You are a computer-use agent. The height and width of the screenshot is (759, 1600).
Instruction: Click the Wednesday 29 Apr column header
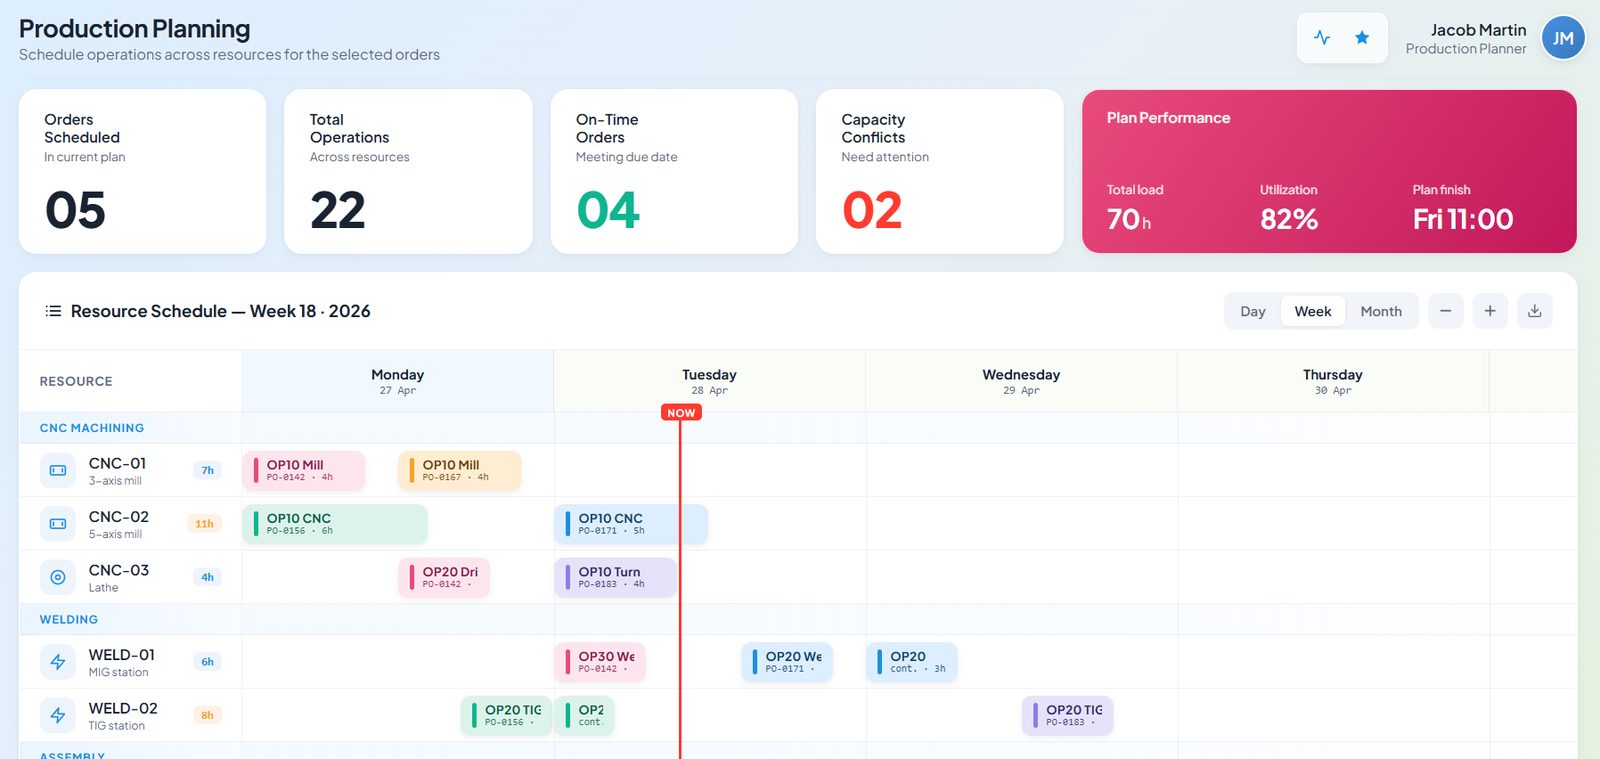pos(1021,381)
